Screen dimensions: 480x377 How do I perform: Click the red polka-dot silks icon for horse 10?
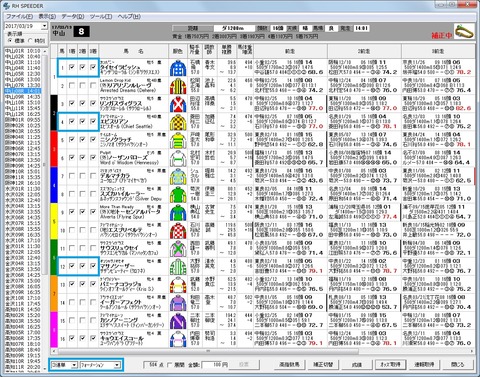coord(178,230)
